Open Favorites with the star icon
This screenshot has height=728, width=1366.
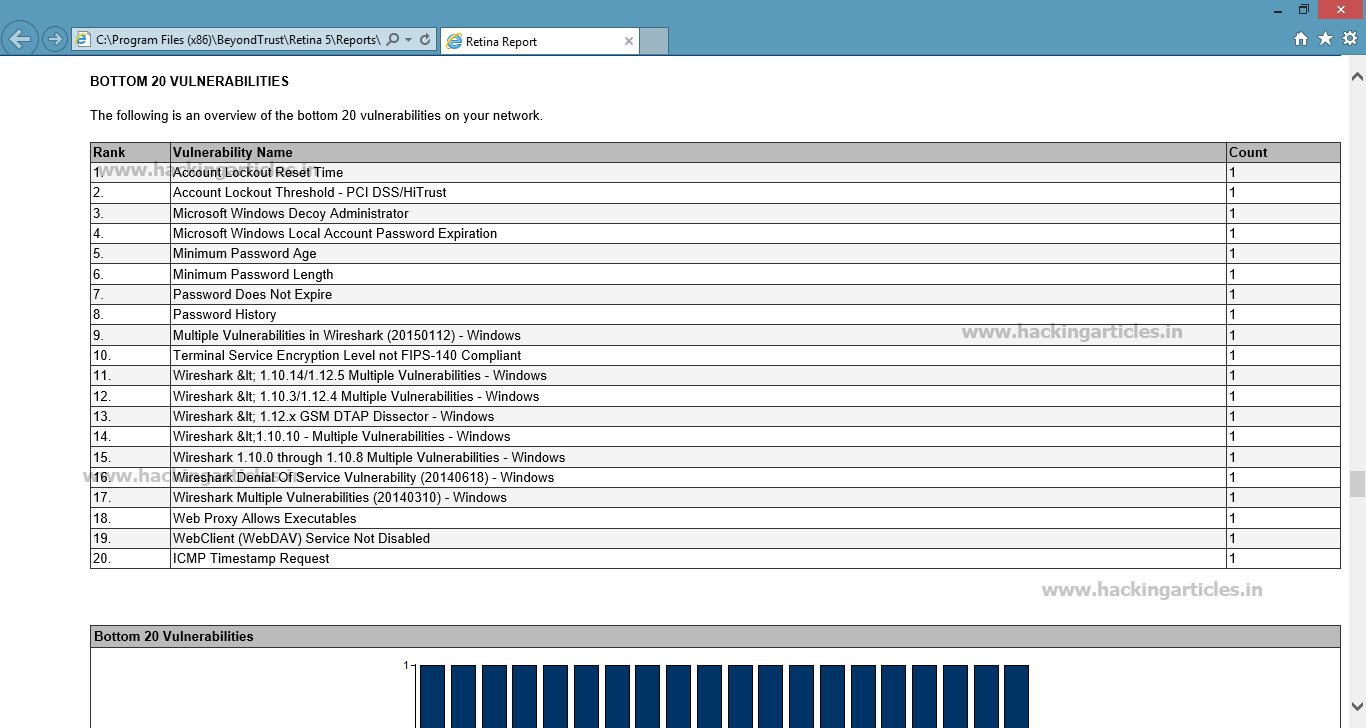[1325, 39]
